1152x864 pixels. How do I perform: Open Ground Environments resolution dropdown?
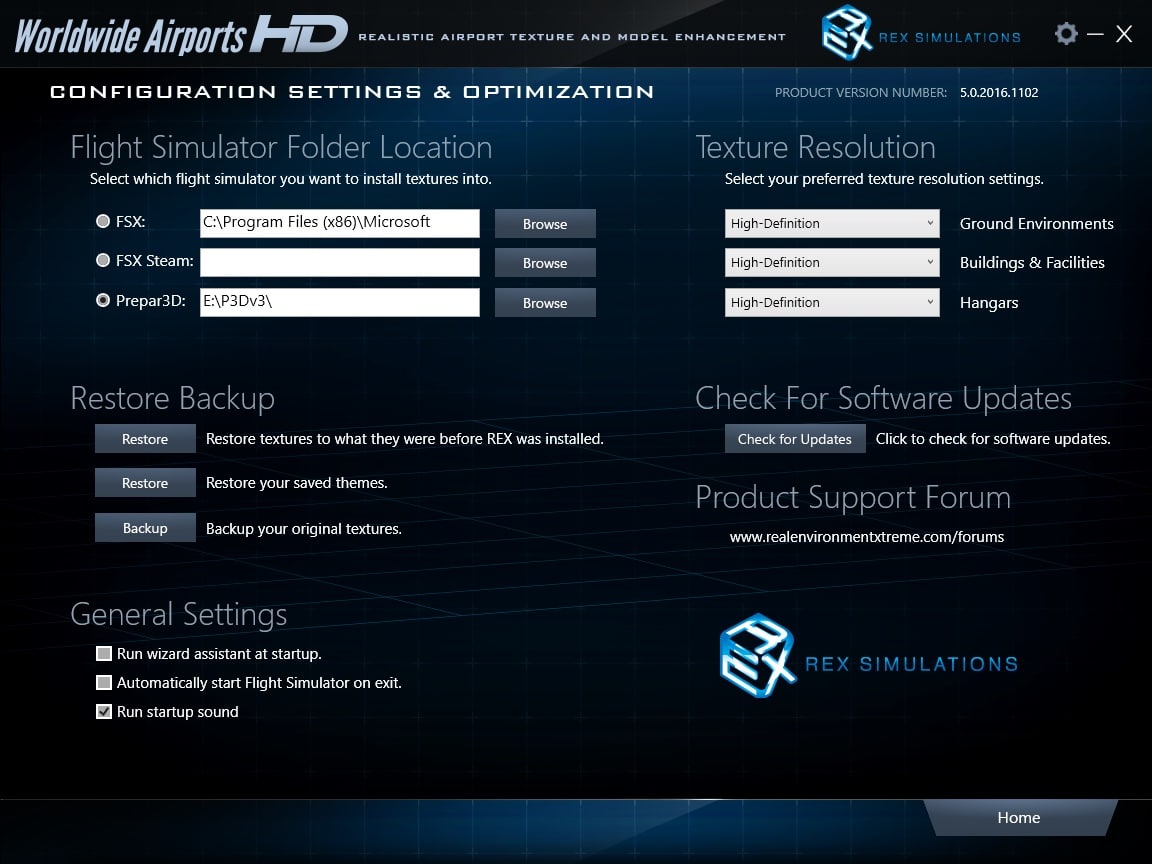(x=832, y=224)
